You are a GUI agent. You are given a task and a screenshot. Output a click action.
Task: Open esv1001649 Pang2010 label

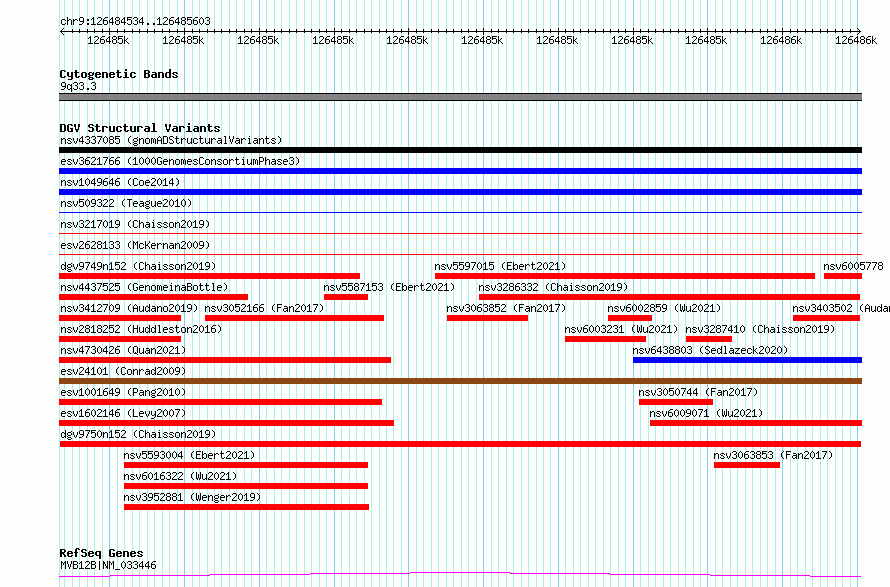pos(123,392)
